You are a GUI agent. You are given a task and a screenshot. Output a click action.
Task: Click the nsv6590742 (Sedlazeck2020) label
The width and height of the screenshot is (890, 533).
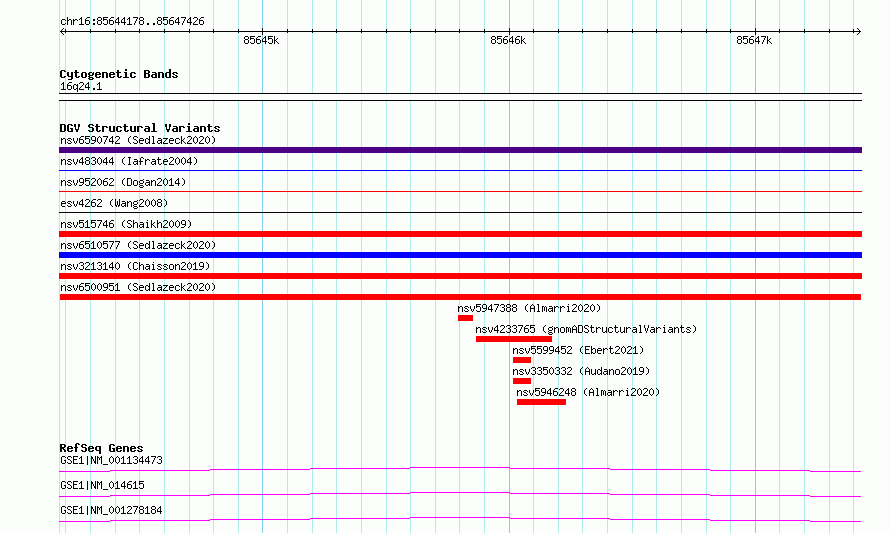point(138,140)
